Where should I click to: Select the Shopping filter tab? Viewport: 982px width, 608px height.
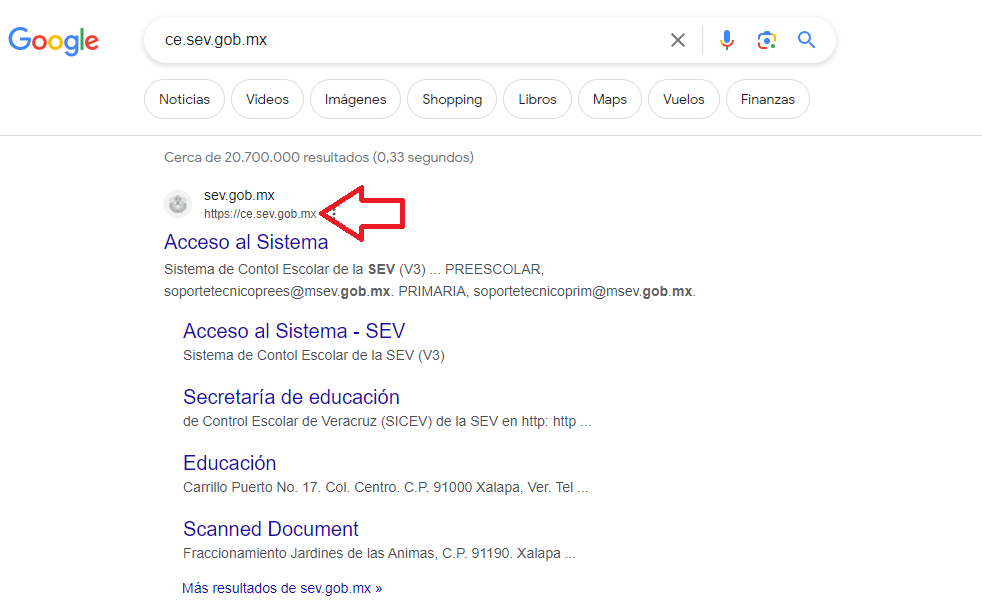point(452,99)
